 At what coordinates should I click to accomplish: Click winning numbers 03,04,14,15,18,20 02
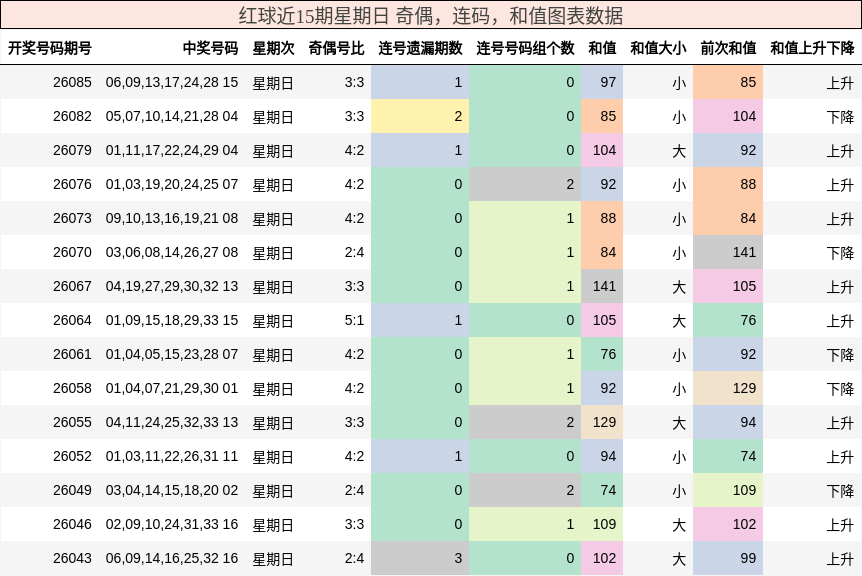coord(172,490)
